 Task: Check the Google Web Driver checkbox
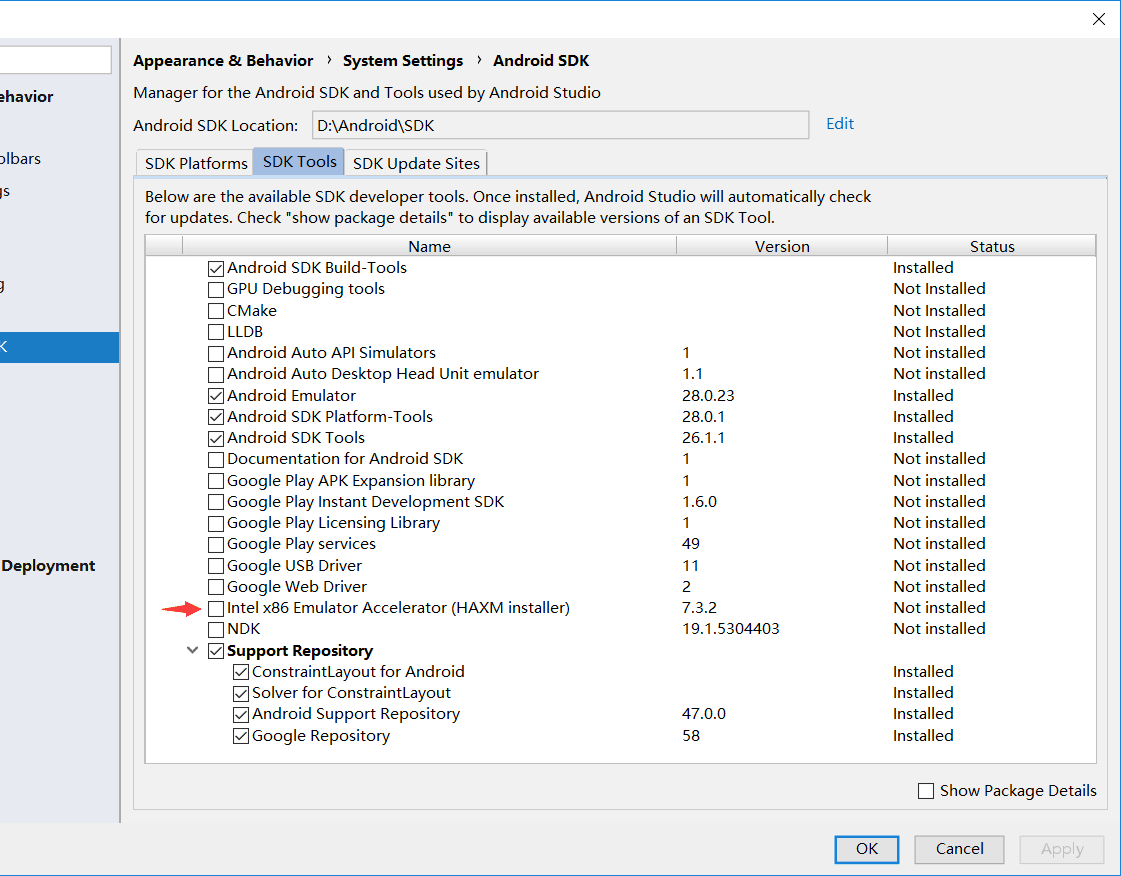point(215,587)
